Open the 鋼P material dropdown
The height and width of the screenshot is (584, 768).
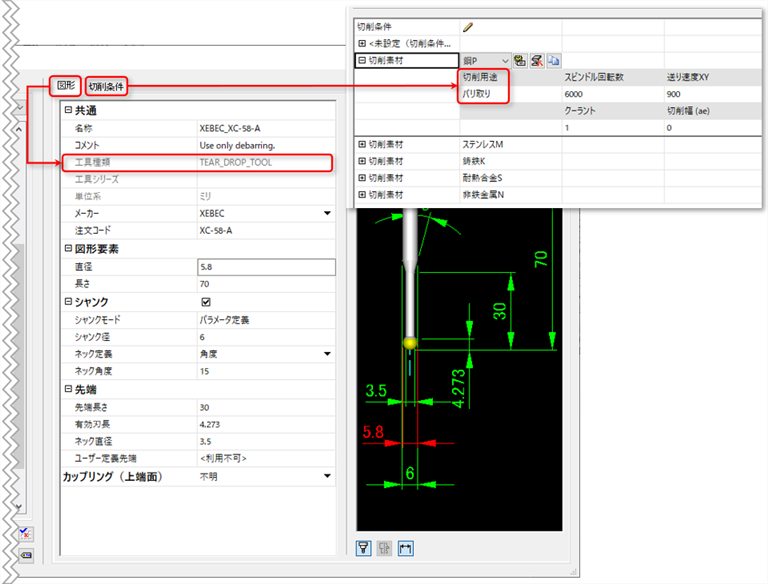click(505, 61)
